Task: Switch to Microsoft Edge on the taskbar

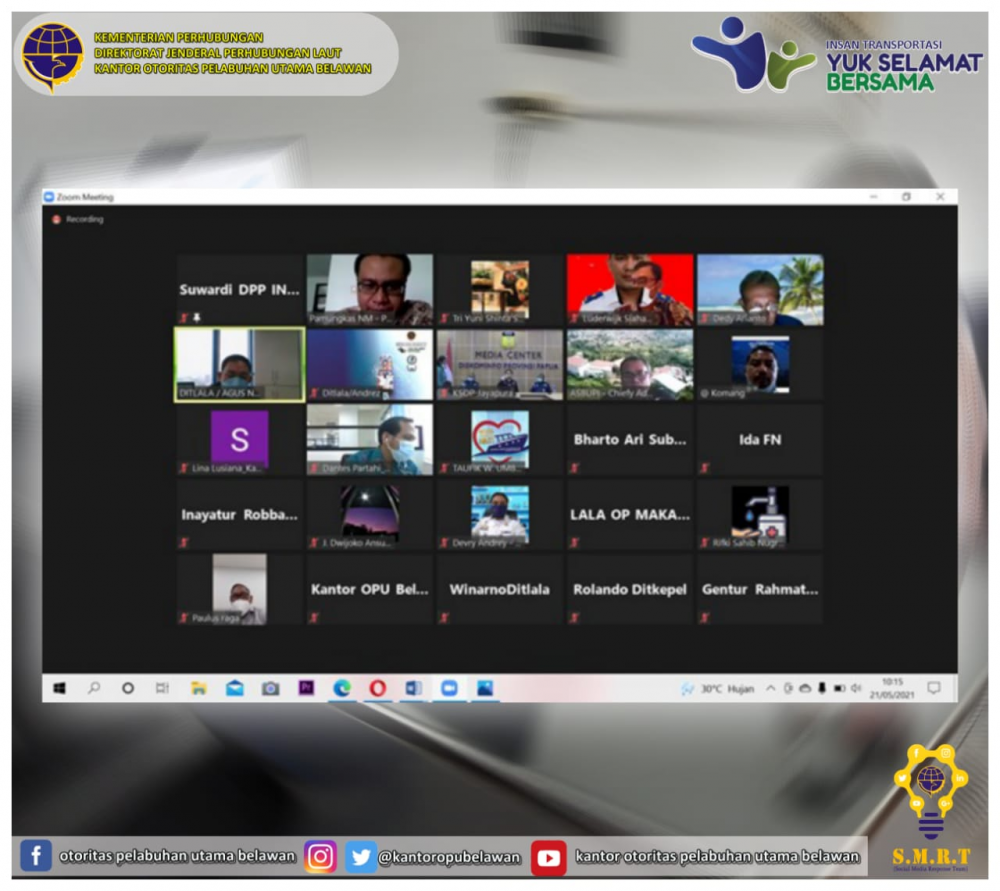Action: point(342,688)
